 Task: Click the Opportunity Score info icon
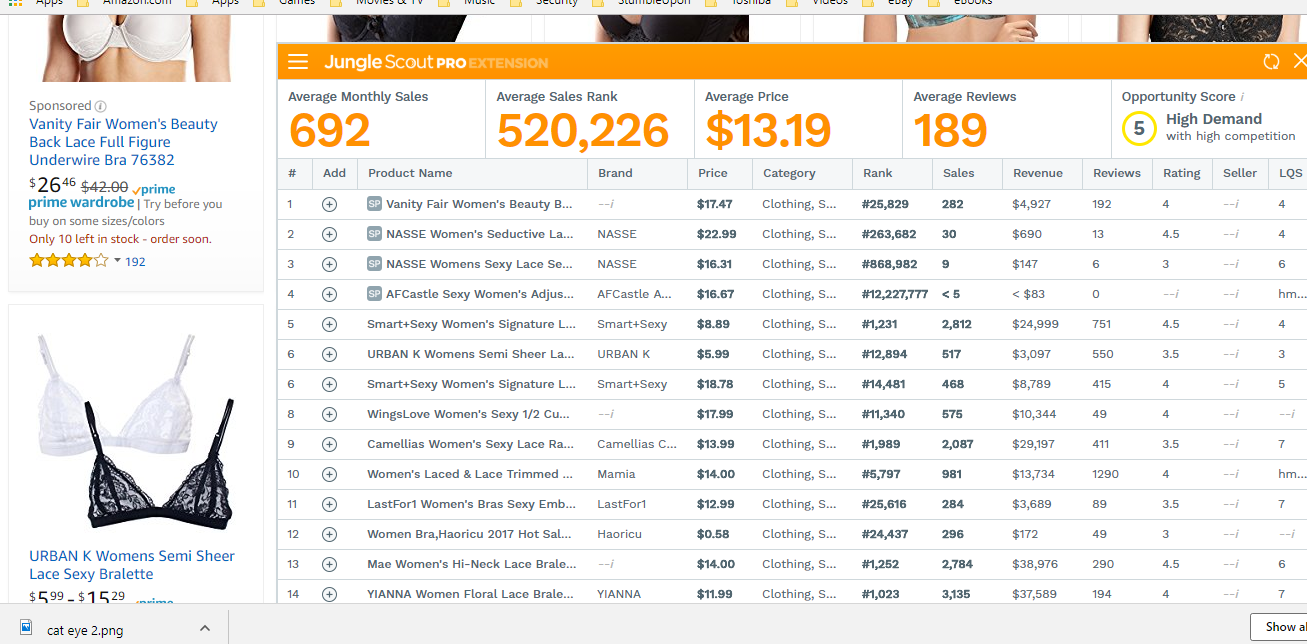(x=1242, y=97)
